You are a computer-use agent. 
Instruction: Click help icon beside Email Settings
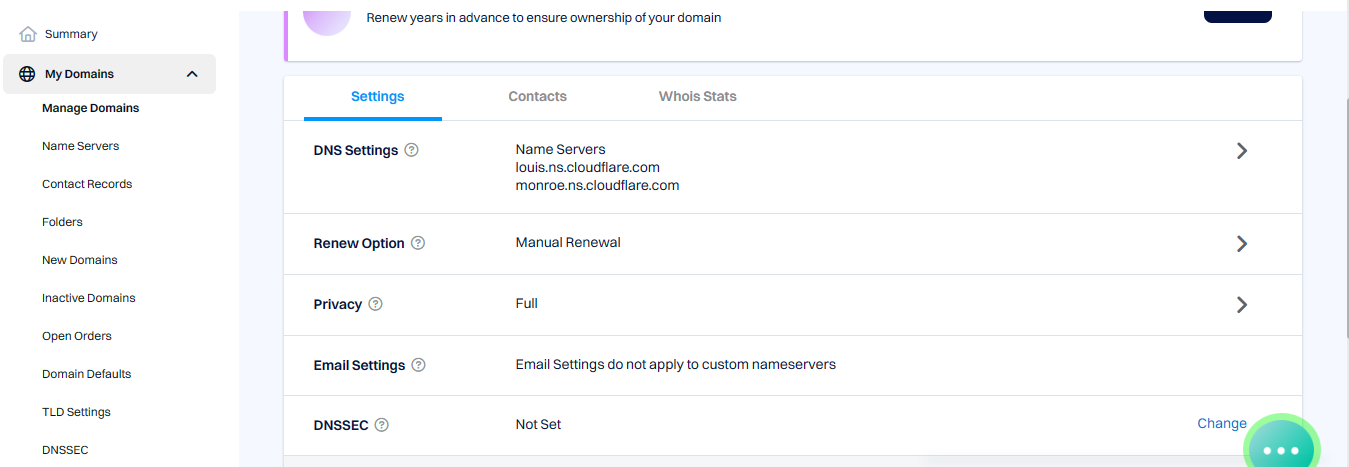(418, 365)
